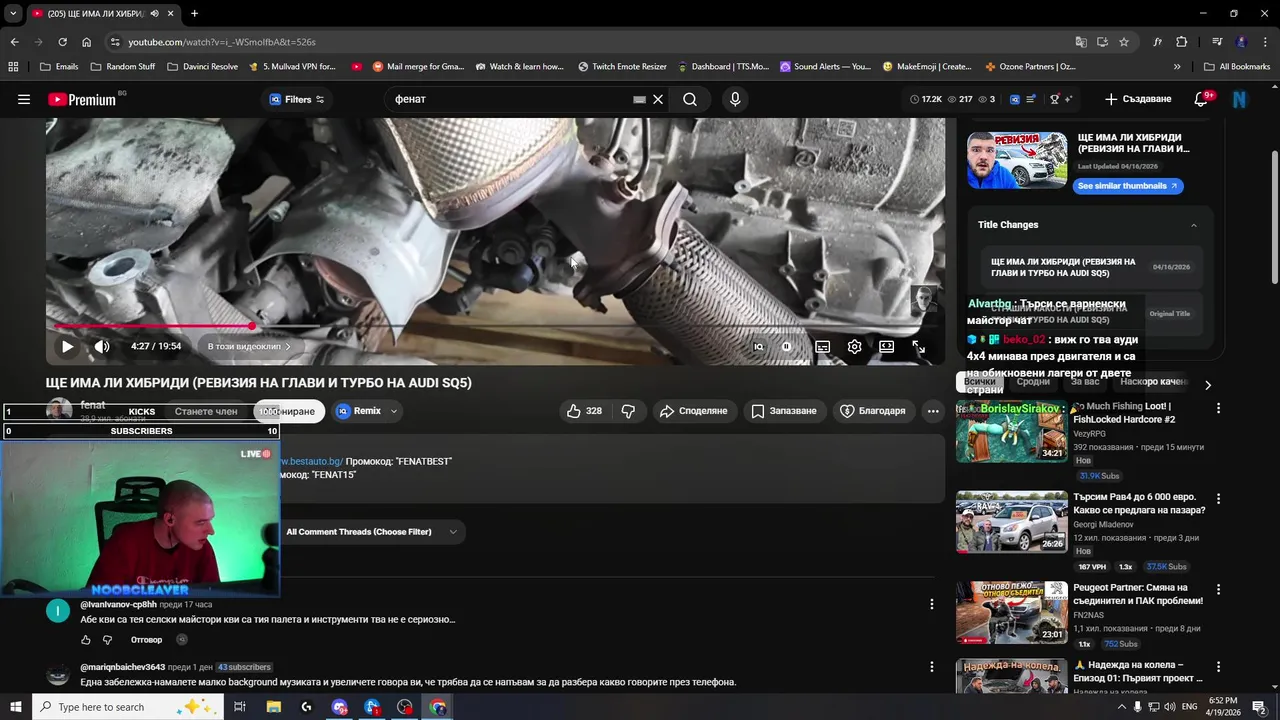The image size is (1280, 720).
Task: Open the Remix dropdown
Action: coord(367,411)
